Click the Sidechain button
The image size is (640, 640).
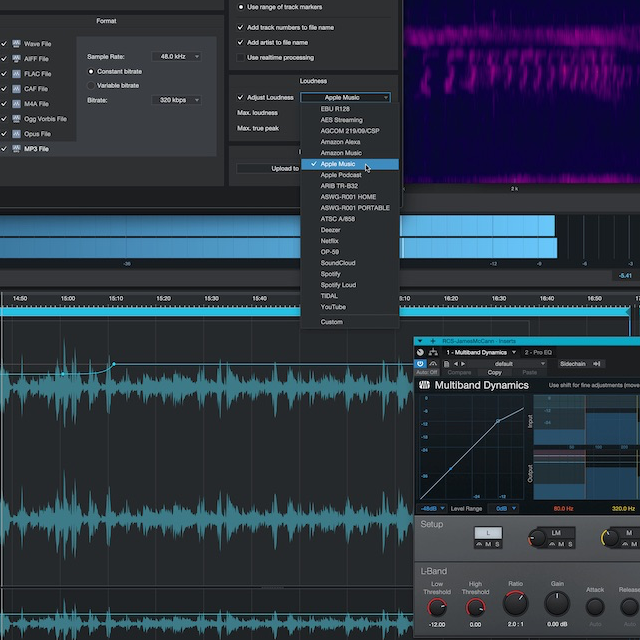pyautogui.click(x=573, y=364)
